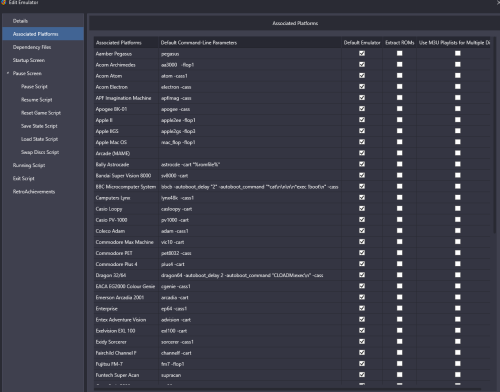Open the Startup Screen settings

29,60
